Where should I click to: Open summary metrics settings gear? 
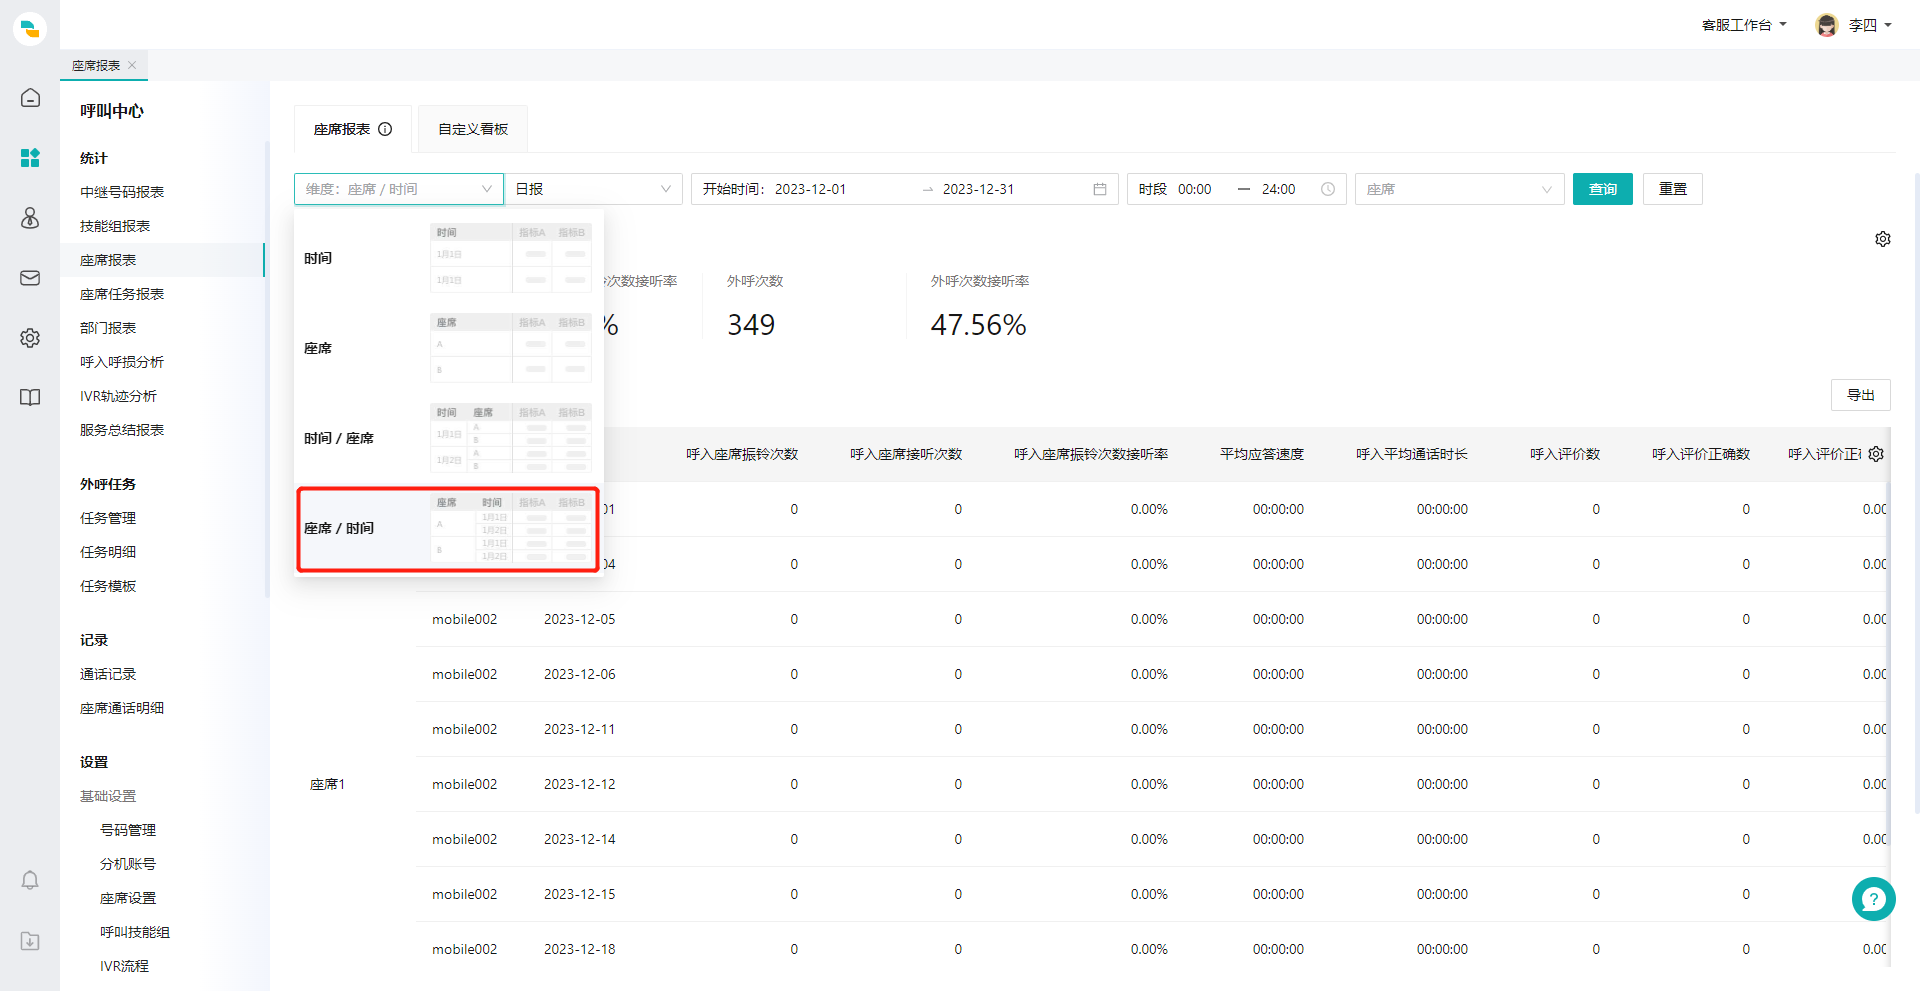[1883, 239]
